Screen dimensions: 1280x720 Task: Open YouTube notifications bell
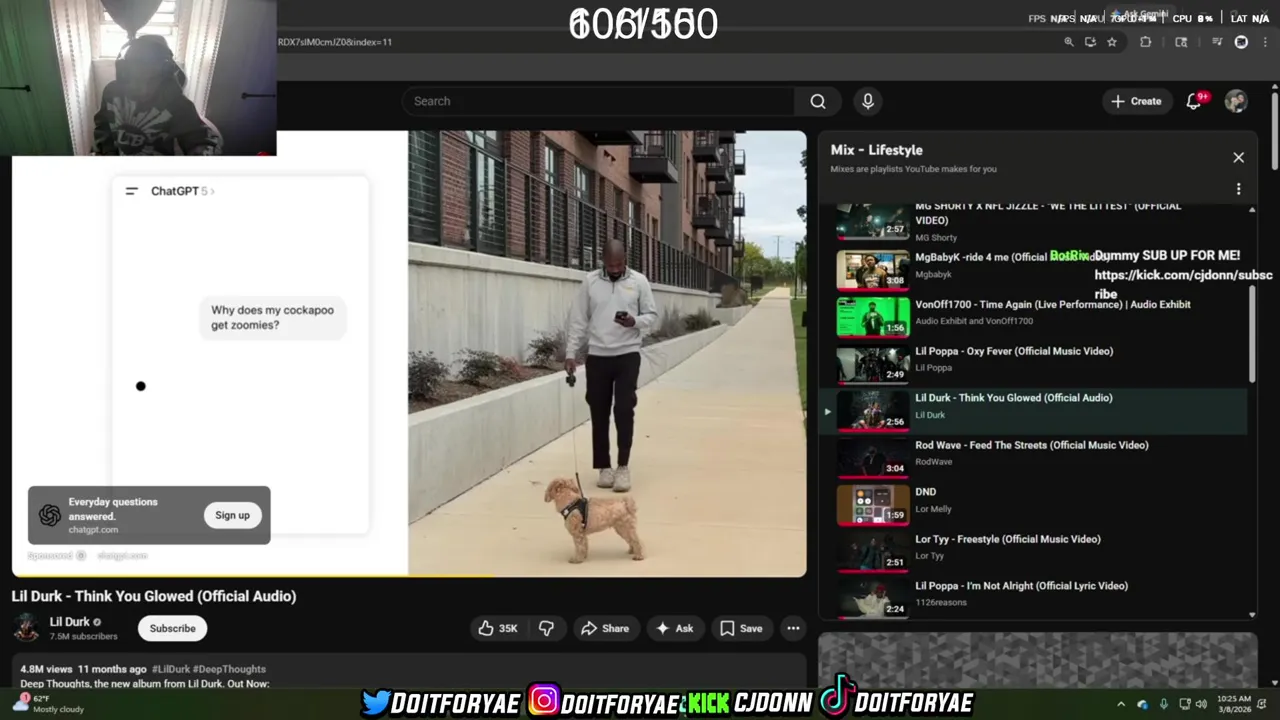point(1194,101)
